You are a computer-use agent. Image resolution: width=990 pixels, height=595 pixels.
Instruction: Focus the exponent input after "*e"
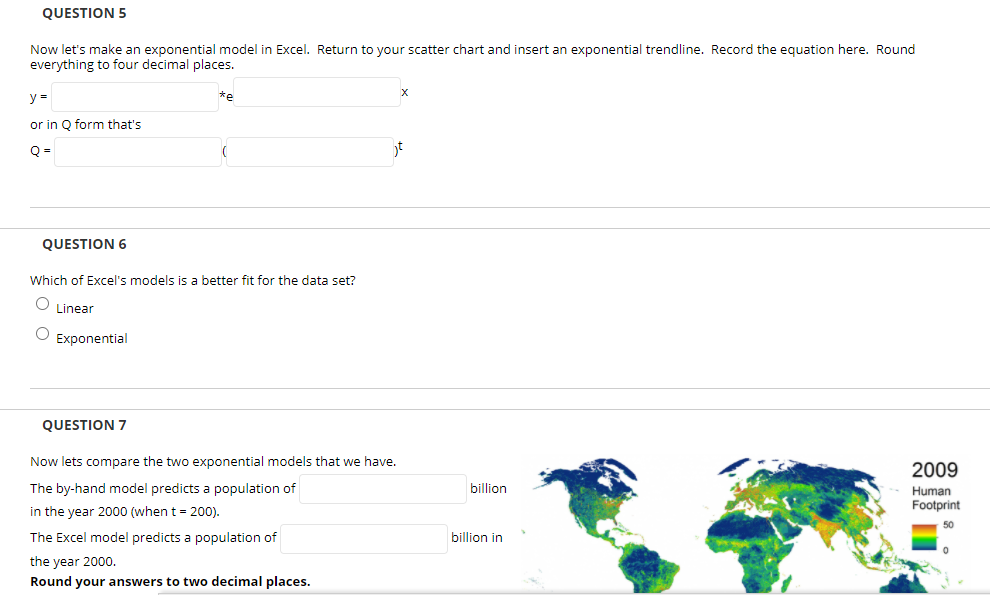tap(317, 92)
